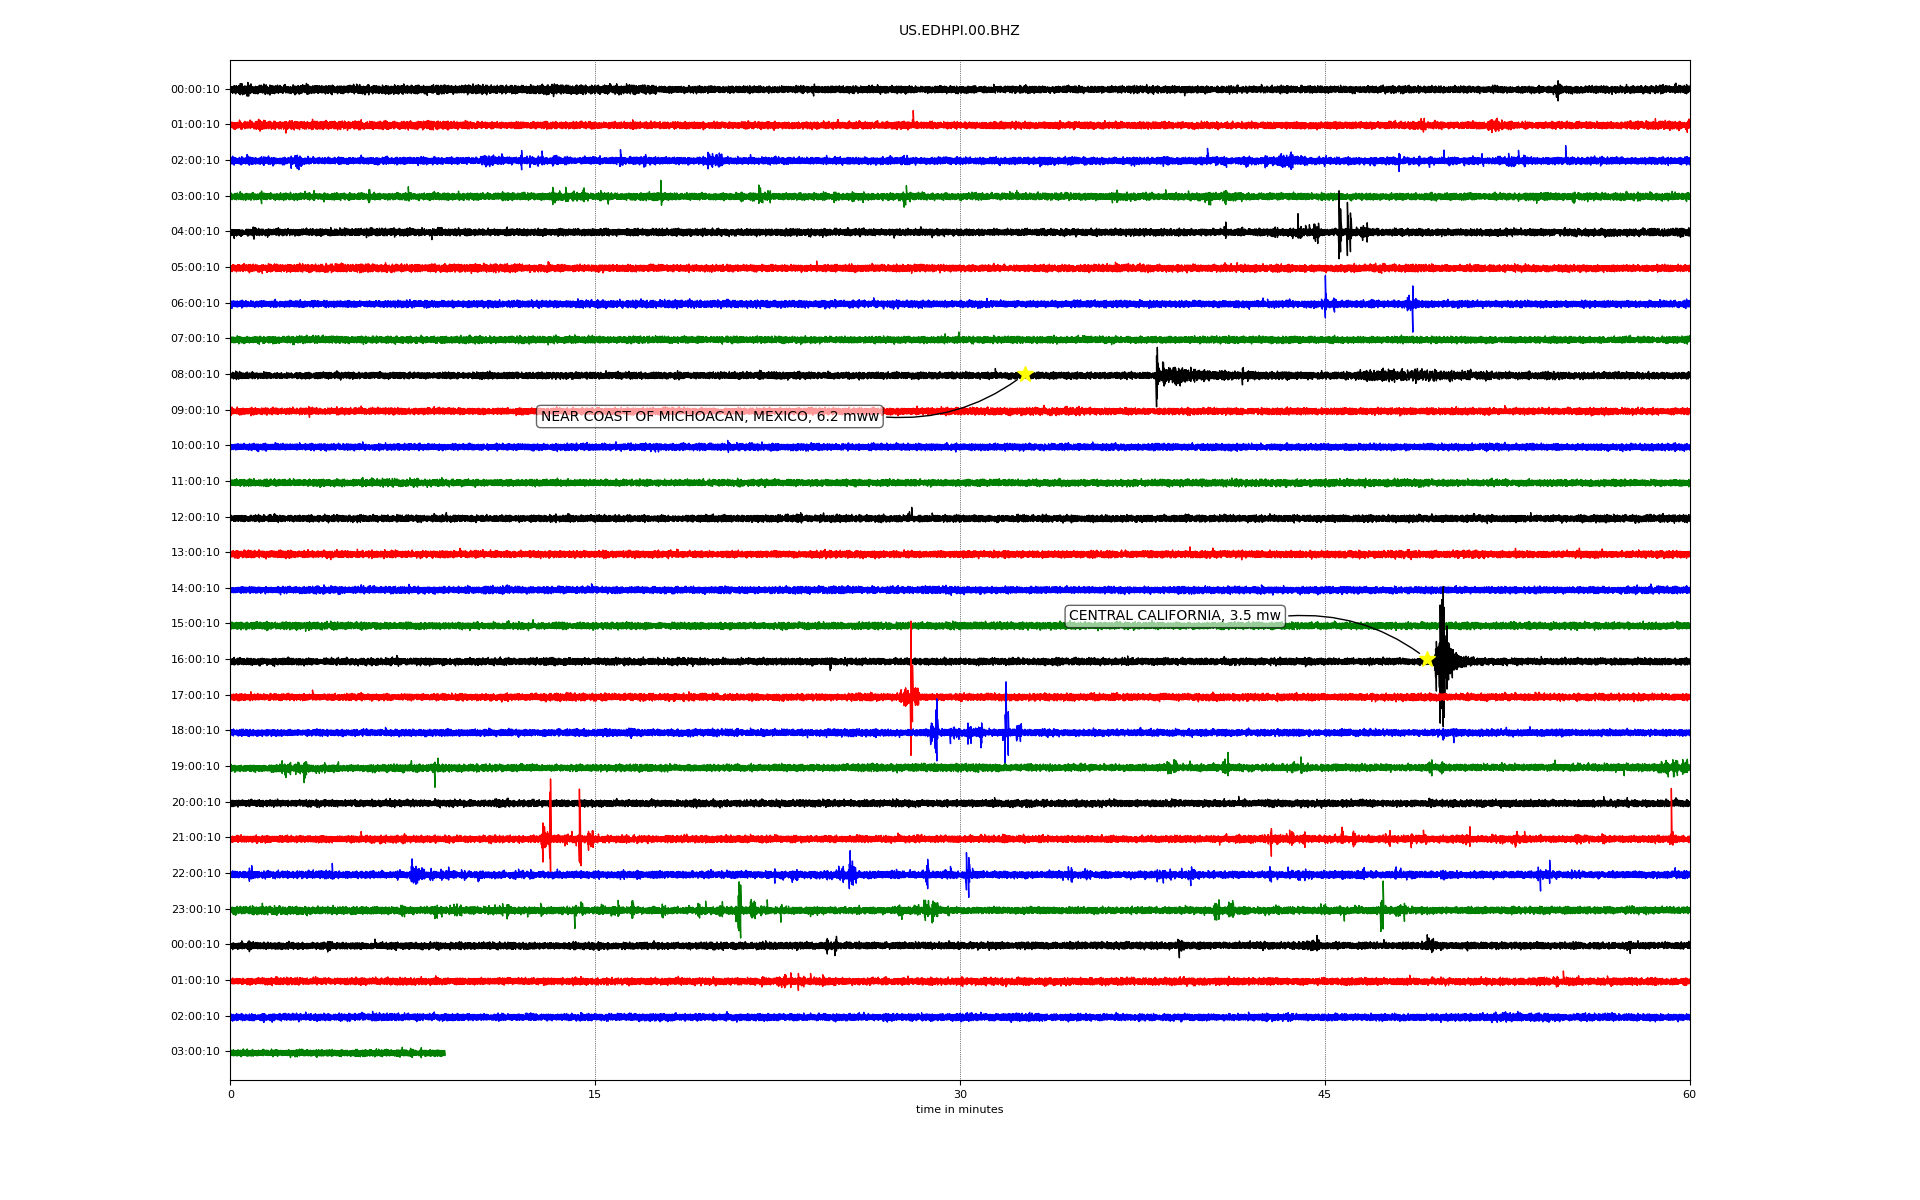Click the 60-minute tick label on x-axis

pos(1689,1094)
